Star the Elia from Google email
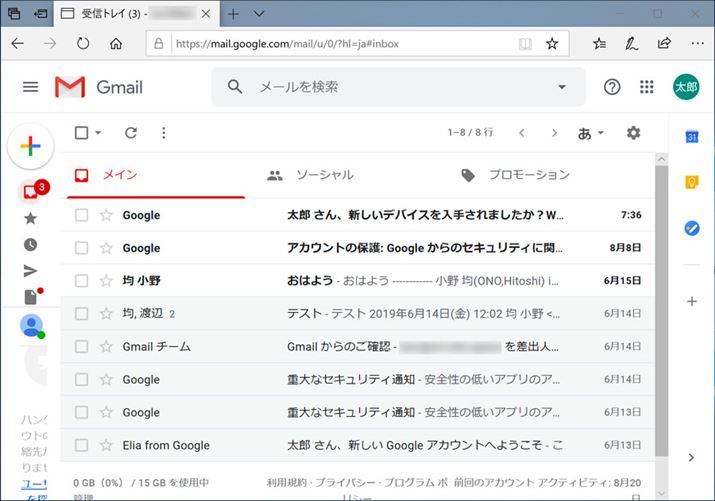This screenshot has height=501, width=715. [x=106, y=445]
